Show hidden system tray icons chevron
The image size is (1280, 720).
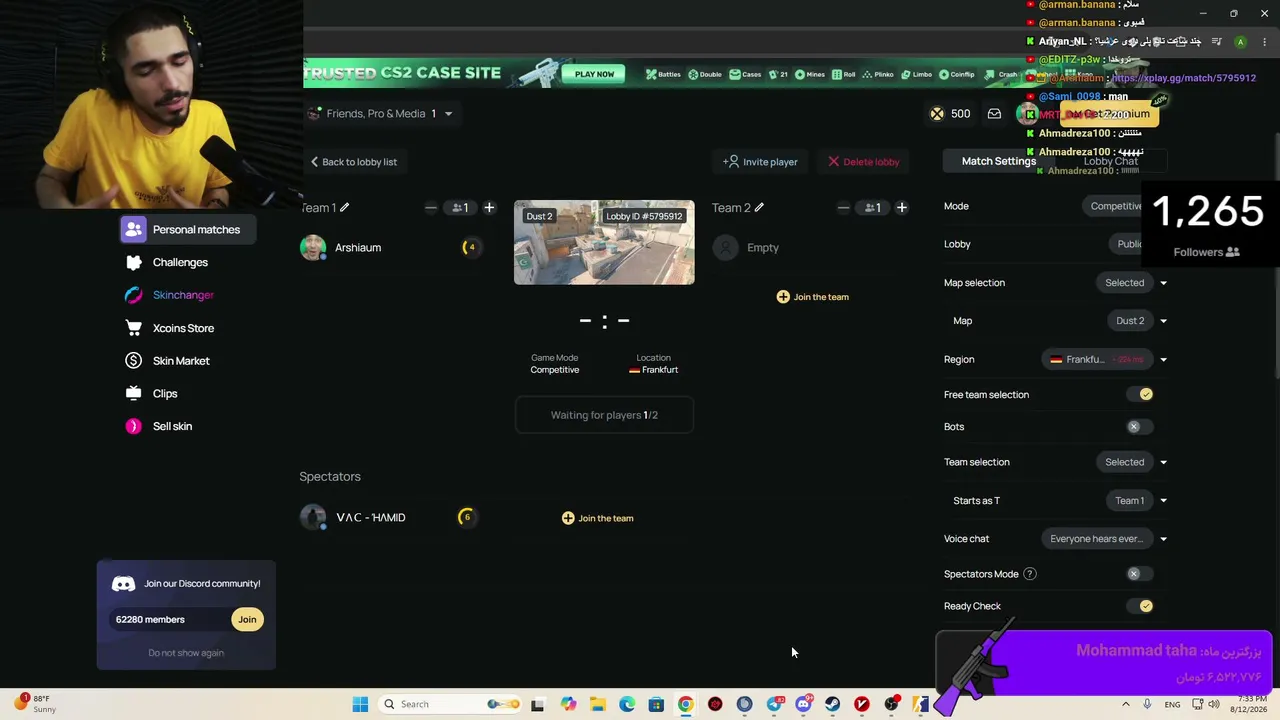point(1126,704)
